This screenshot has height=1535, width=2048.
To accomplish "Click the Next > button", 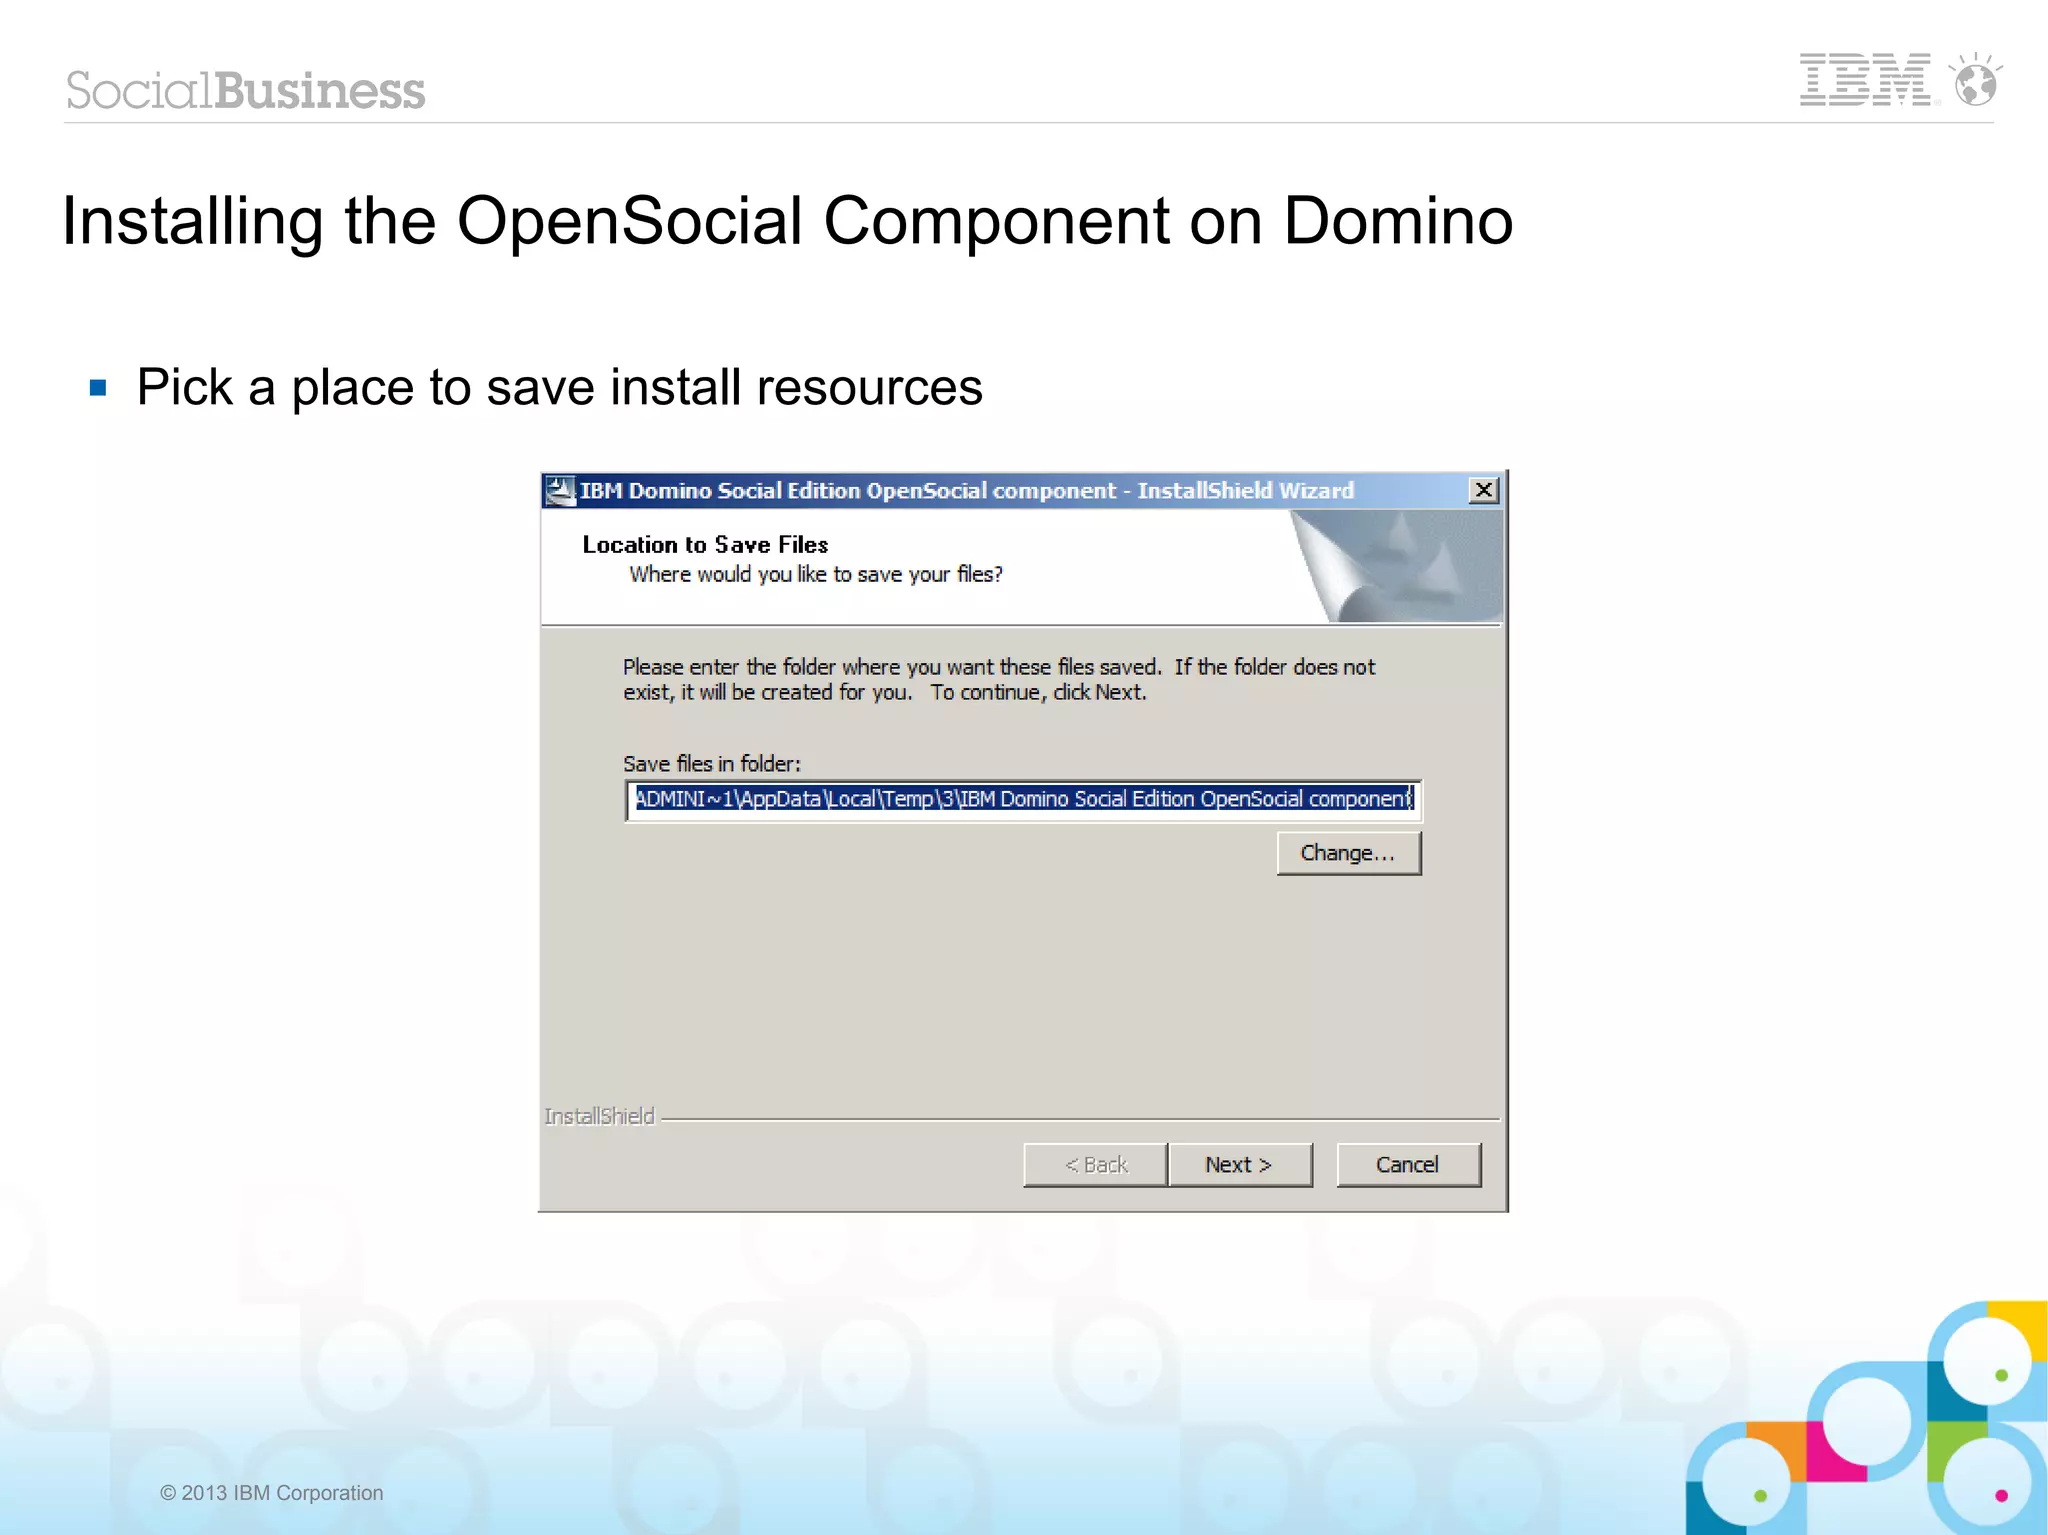I will (x=1240, y=1165).
